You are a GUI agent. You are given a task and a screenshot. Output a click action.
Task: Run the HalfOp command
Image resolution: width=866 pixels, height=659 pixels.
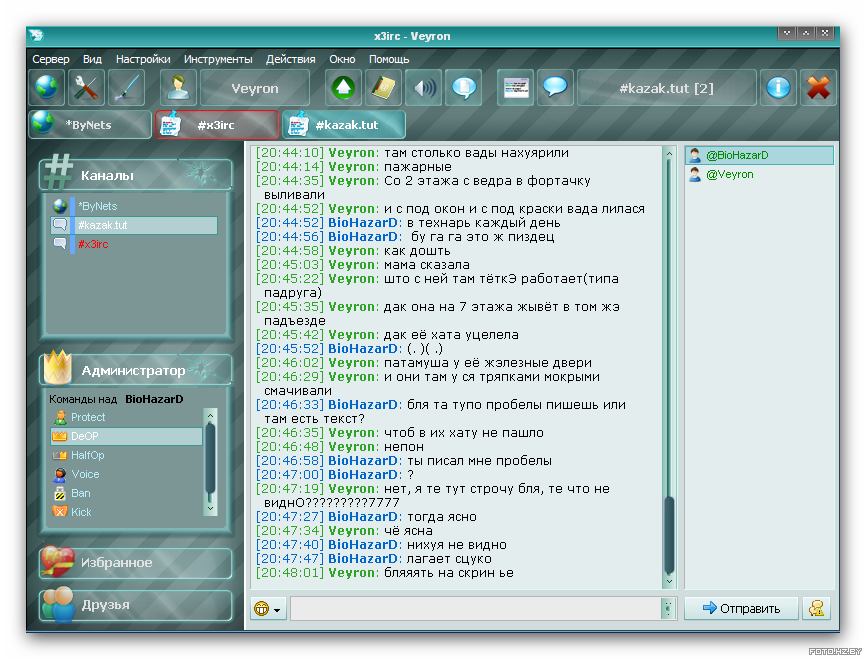click(126, 455)
